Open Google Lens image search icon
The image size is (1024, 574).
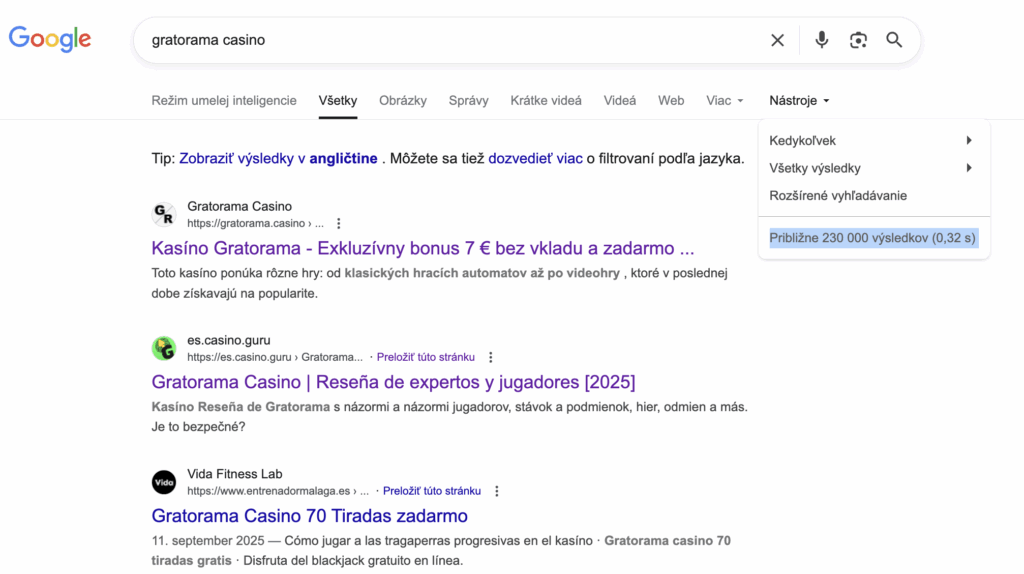858,40
